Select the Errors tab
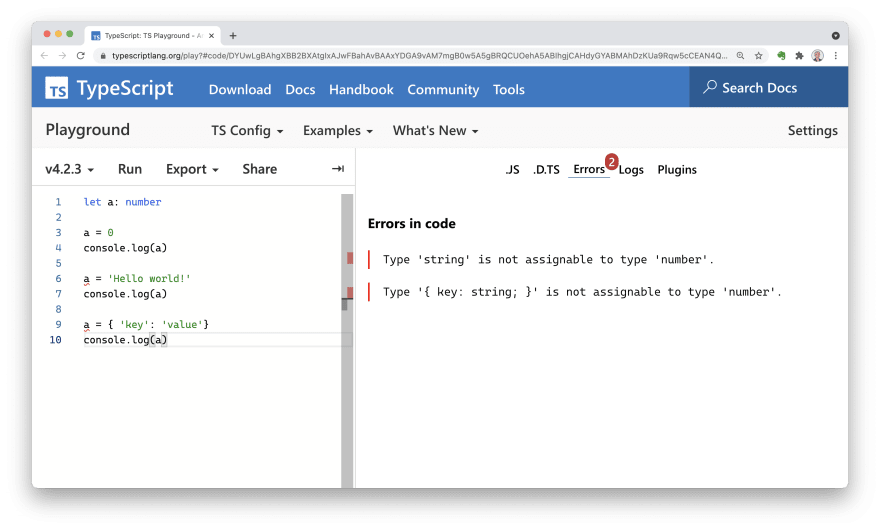The height and width of the screenshot is (530, 880). (x=589, y=170)
